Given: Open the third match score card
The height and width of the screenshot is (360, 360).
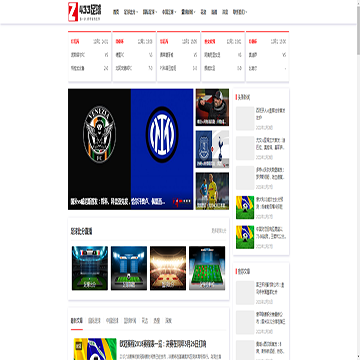Looking at the screenshot, I should [178, 56].
